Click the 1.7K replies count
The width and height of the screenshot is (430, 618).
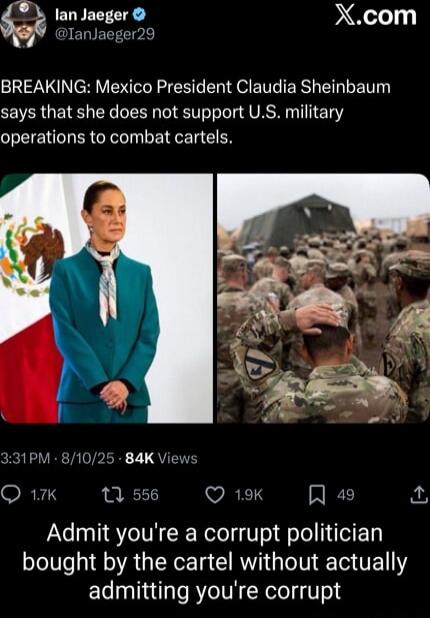43,495
